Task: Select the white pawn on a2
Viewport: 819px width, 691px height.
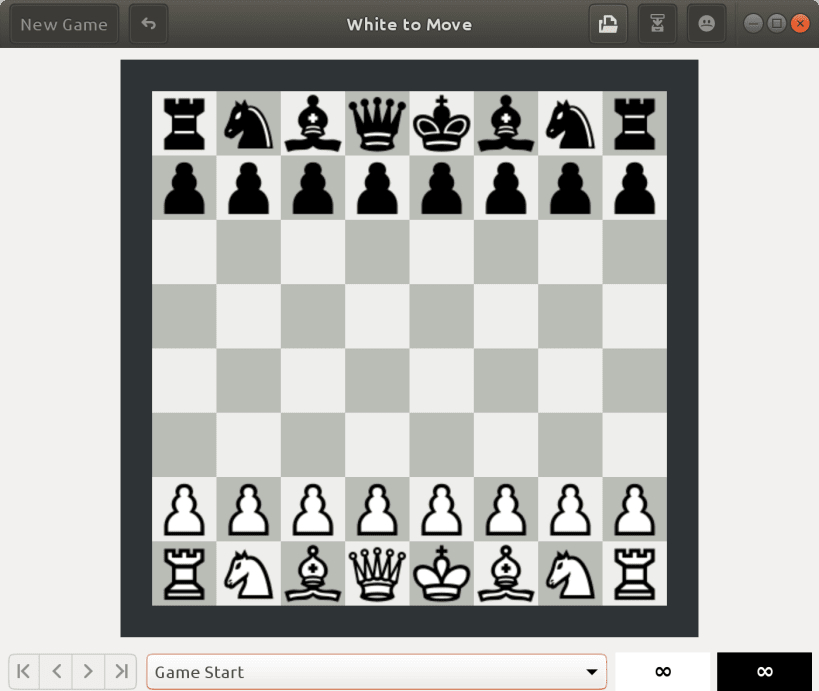Action: click(184, 509)
